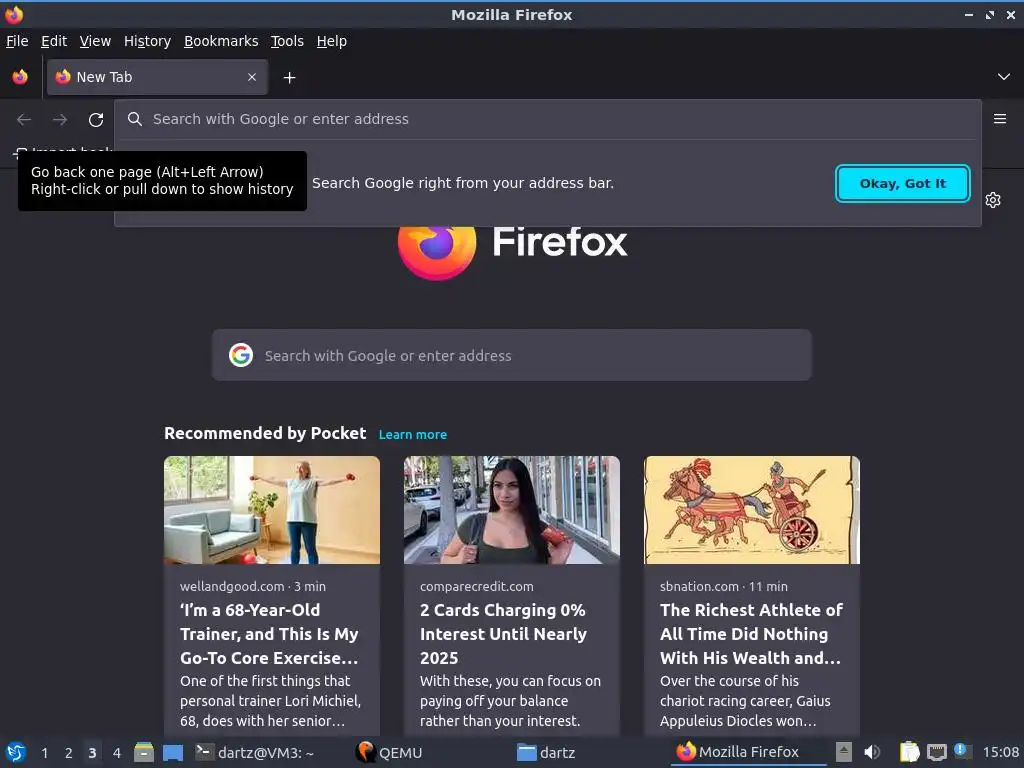The width and height of the screenshot is (1024, 768).
Task: Personalize new tab gear icon
Action: (x=993, y=200)
